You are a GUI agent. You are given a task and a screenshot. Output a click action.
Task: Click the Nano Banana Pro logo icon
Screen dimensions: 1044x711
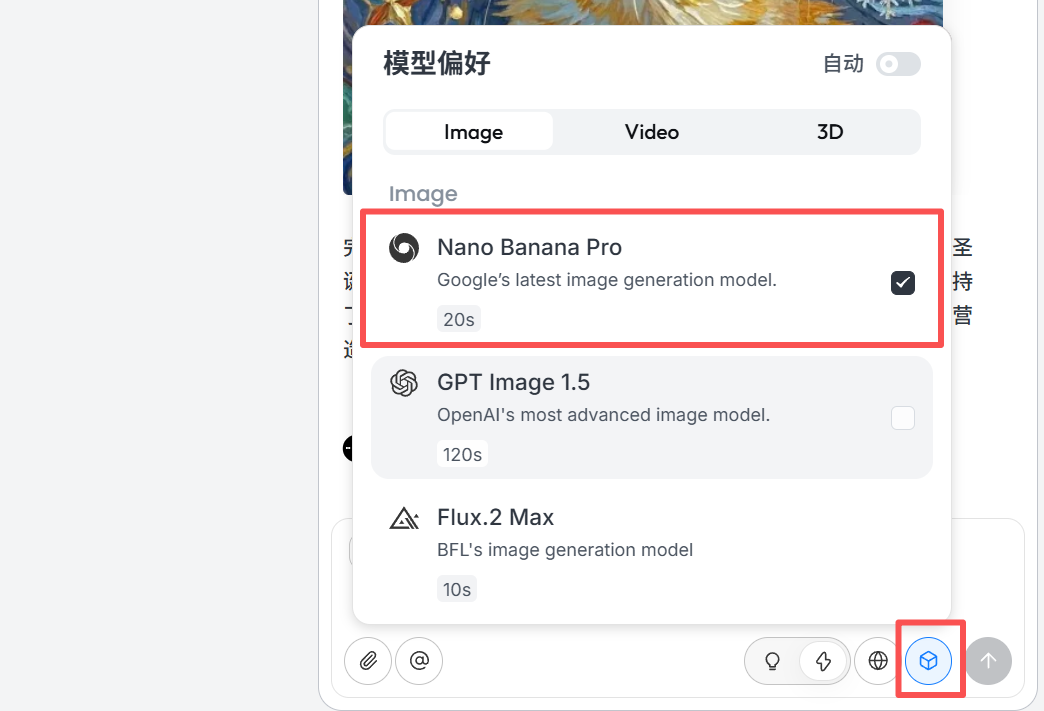[403, 248]
